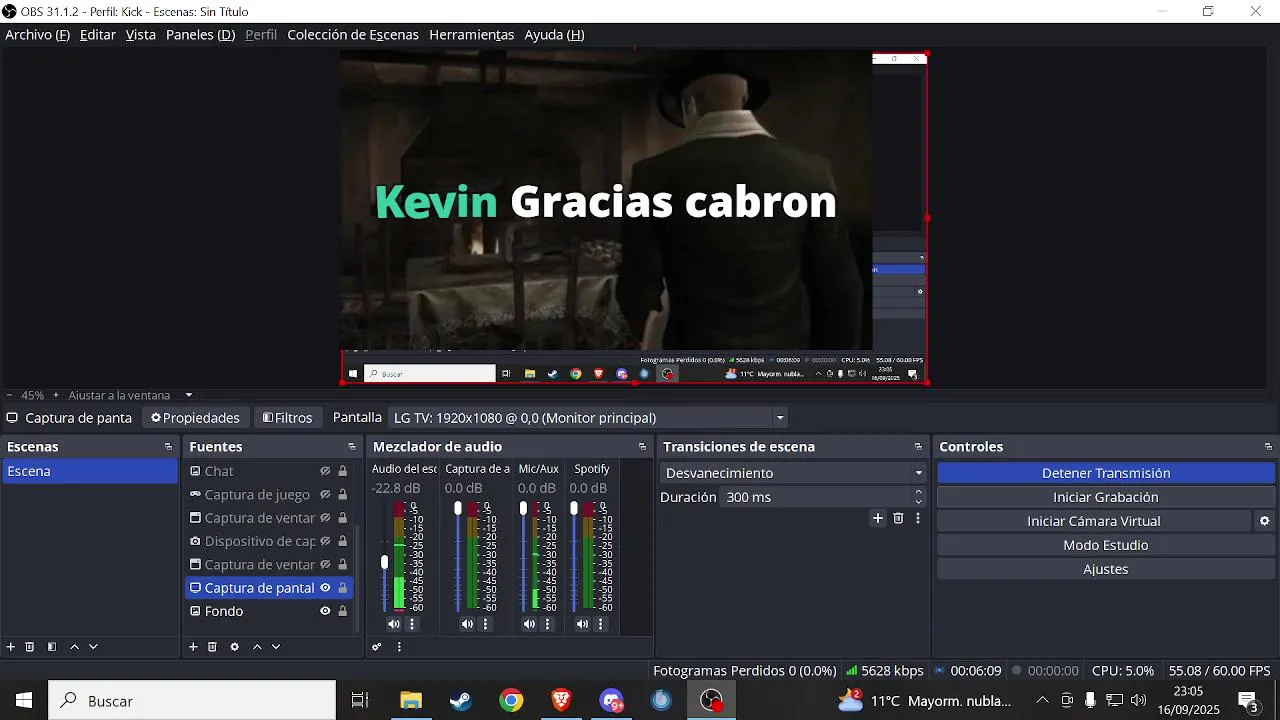Show the Captura de juego source

[x=325, y=494]
